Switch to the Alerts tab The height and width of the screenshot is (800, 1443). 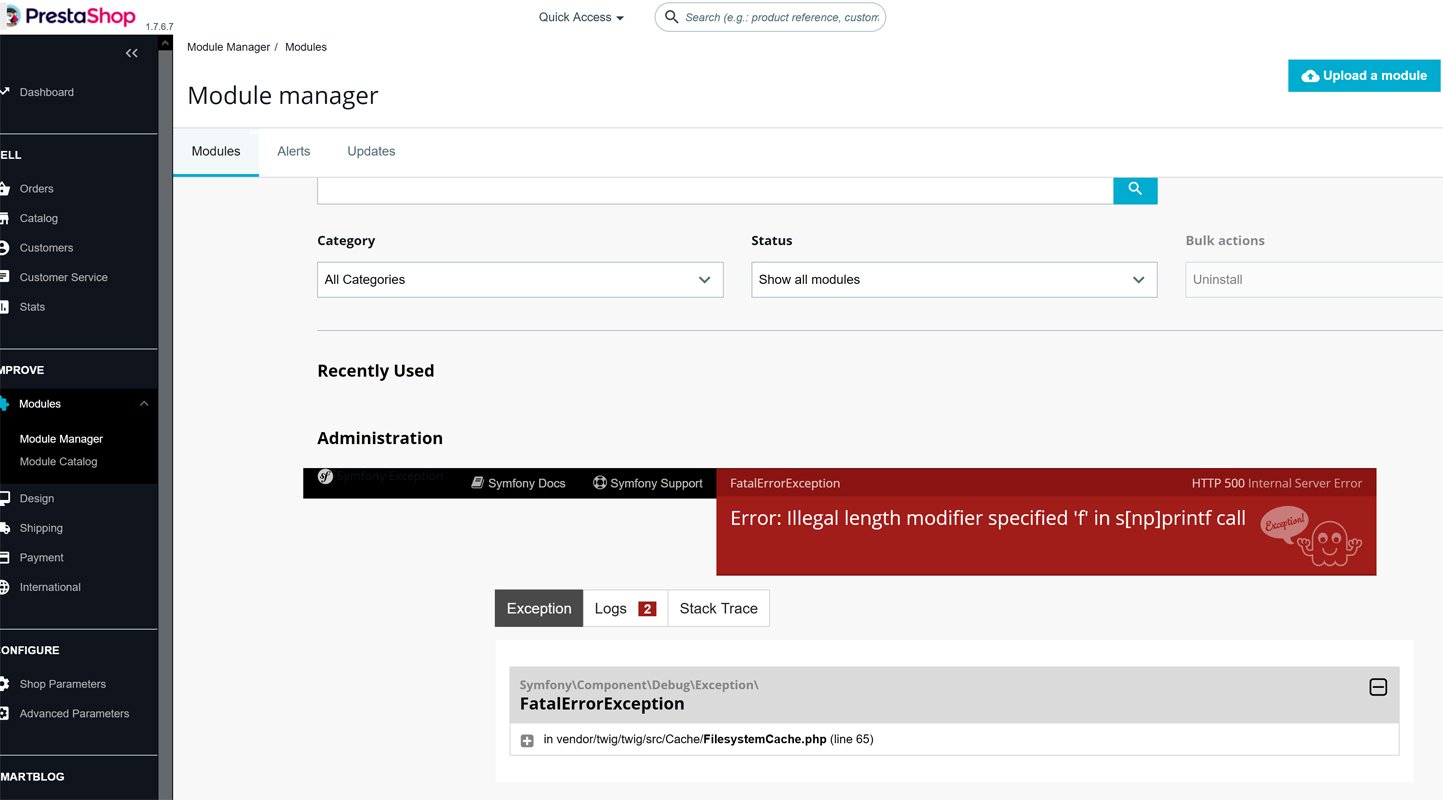(294, 152)
